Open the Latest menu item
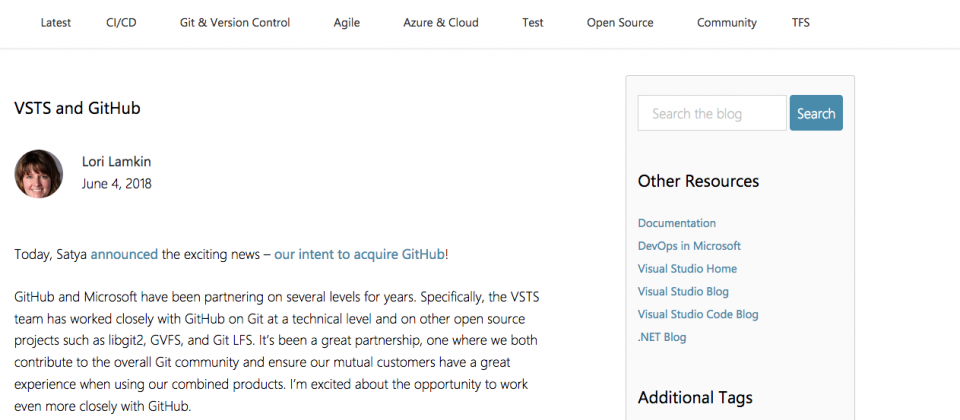 click(x=56, y=23)
